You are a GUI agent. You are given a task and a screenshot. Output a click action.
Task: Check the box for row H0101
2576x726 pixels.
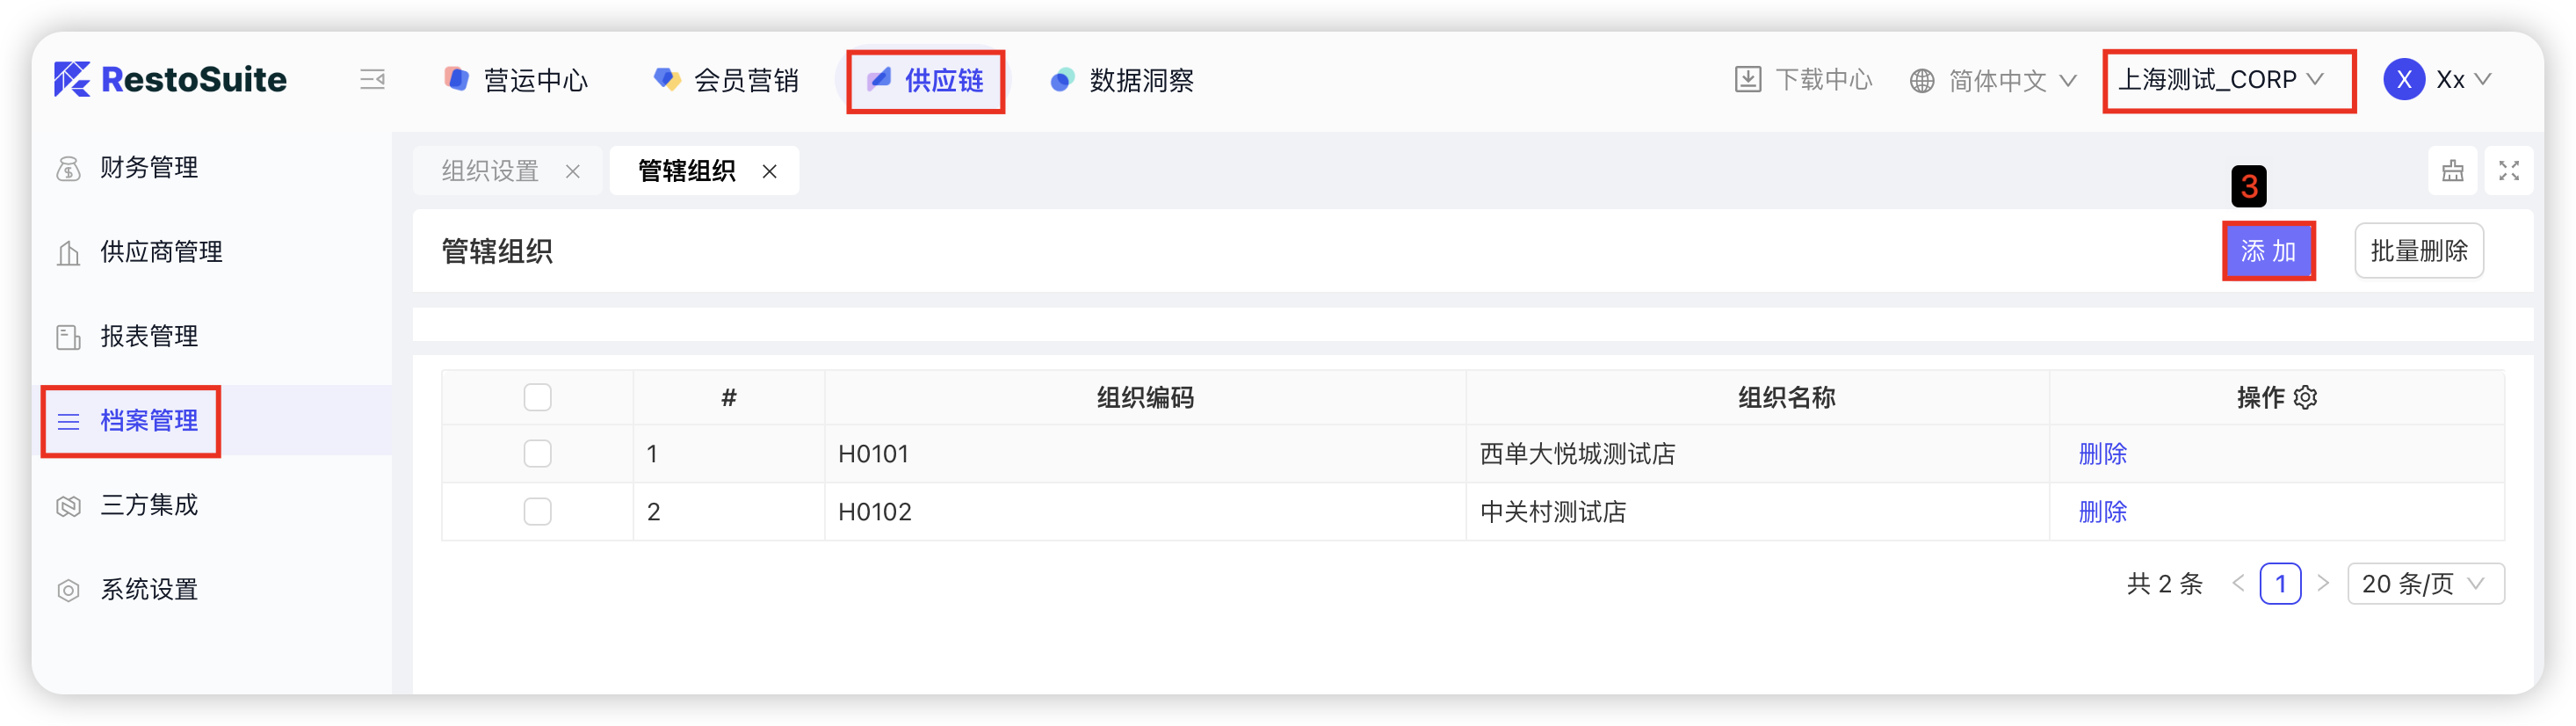coord(537,454)
